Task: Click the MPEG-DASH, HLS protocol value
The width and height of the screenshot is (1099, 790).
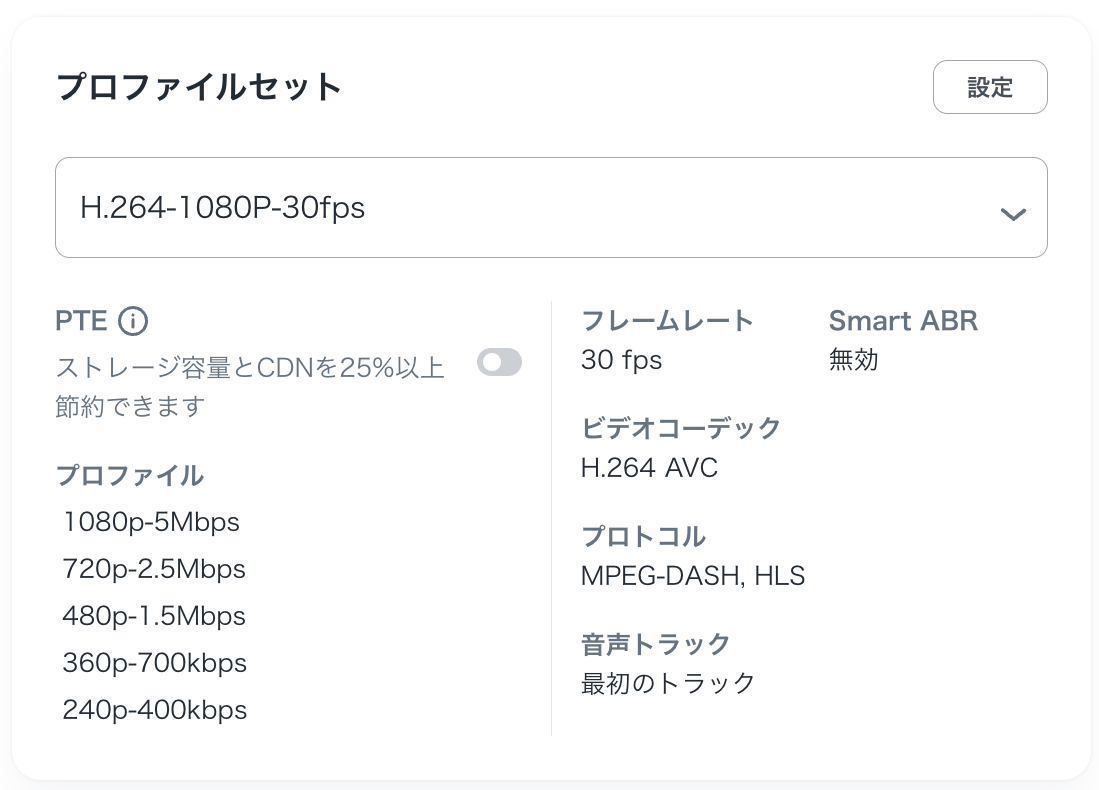Action: click(692, 576)
